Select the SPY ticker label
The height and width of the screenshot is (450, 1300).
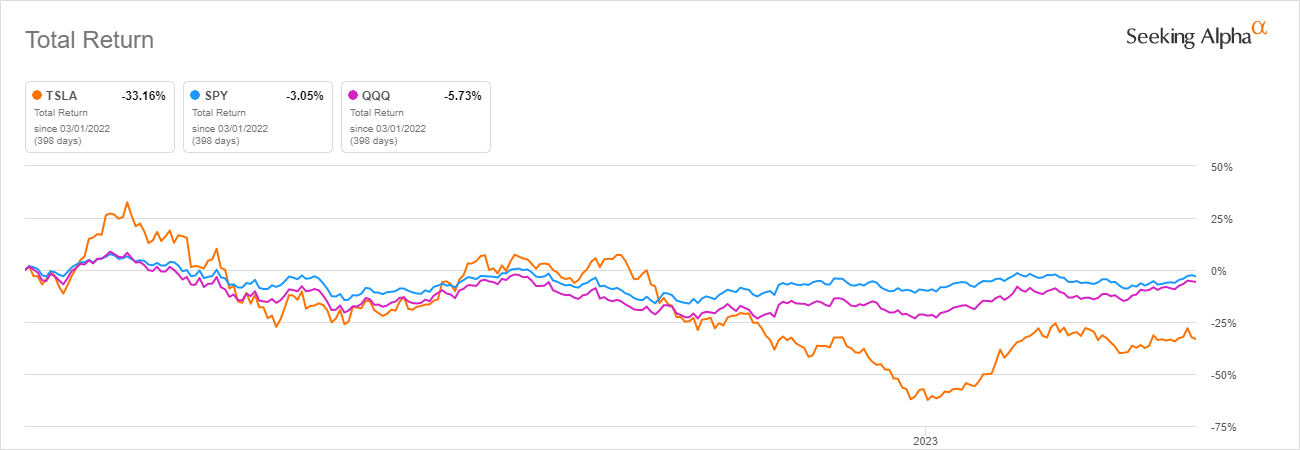coord(218,96)
